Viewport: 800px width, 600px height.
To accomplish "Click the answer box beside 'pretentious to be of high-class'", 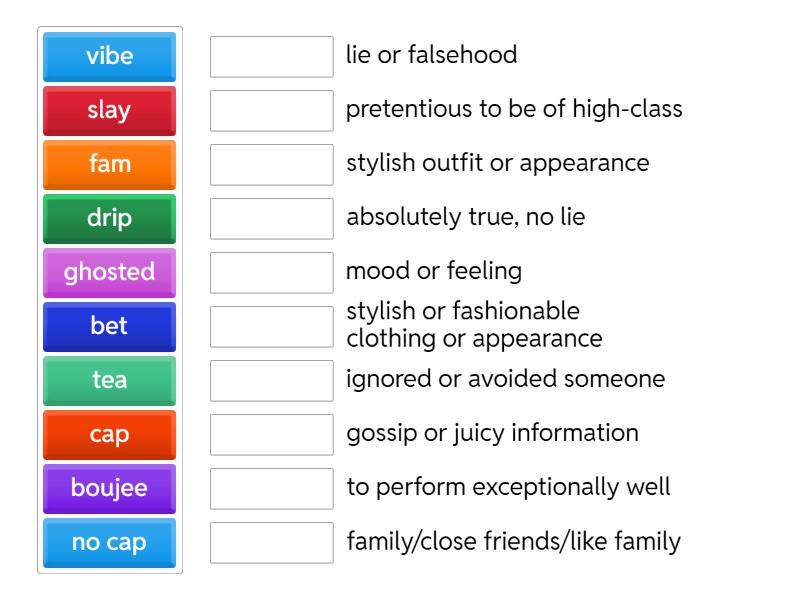I will coord(271,110).
